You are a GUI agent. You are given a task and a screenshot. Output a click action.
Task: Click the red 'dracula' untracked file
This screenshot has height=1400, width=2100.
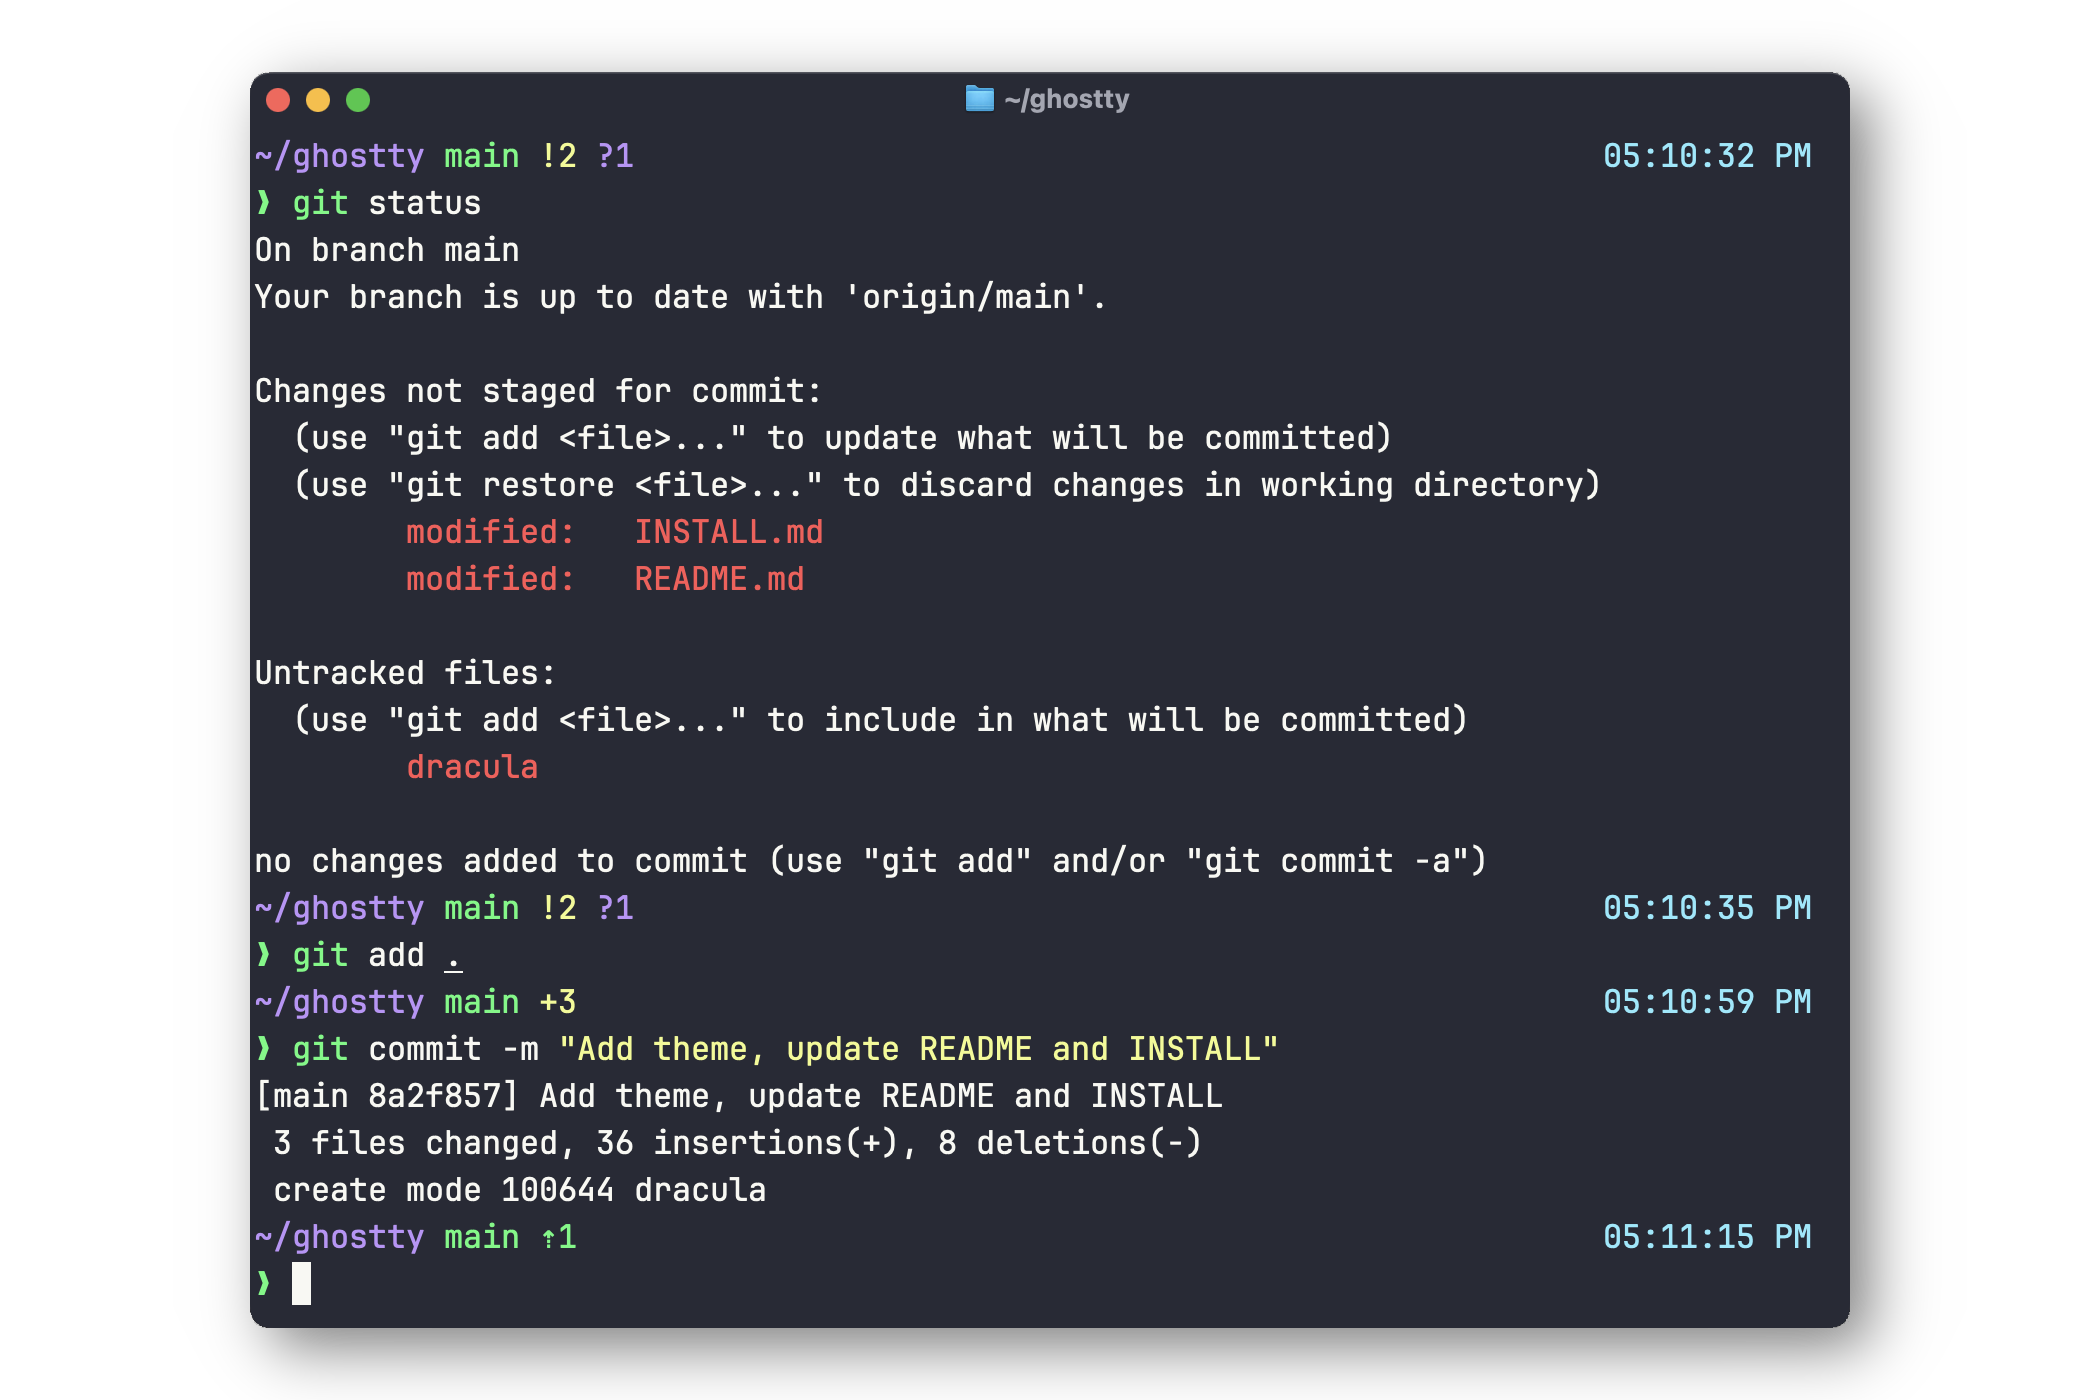coord(472,767)
